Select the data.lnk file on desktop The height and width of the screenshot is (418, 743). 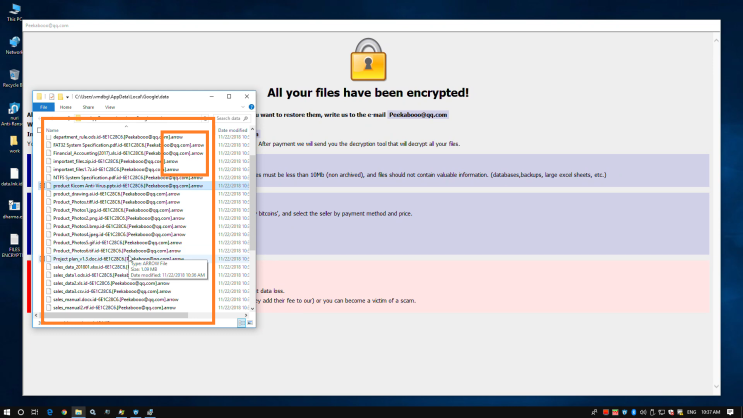pyautogui.click(x=13, y=177)
